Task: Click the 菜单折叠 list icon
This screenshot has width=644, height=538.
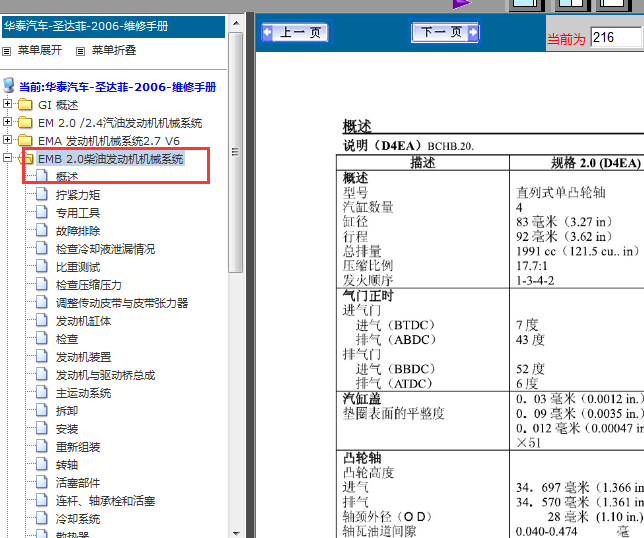Action: point(80,51)
